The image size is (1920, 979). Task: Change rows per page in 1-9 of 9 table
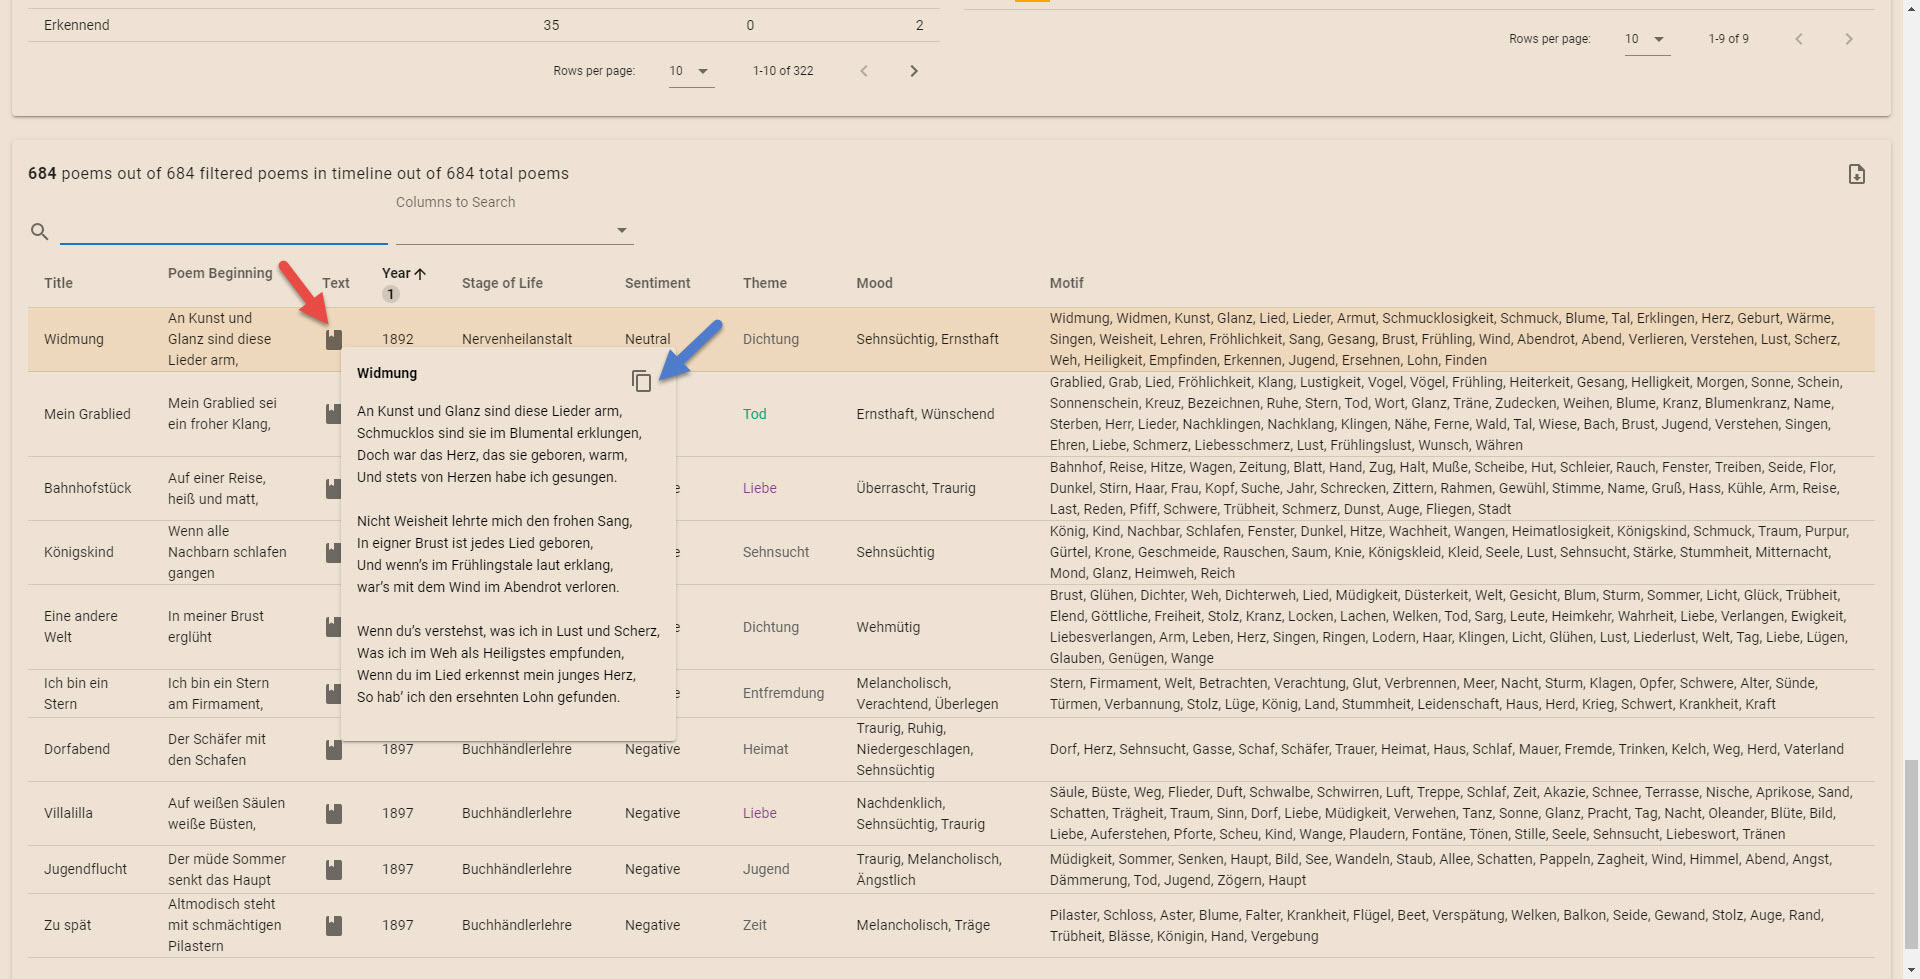tap(1646, 39)
